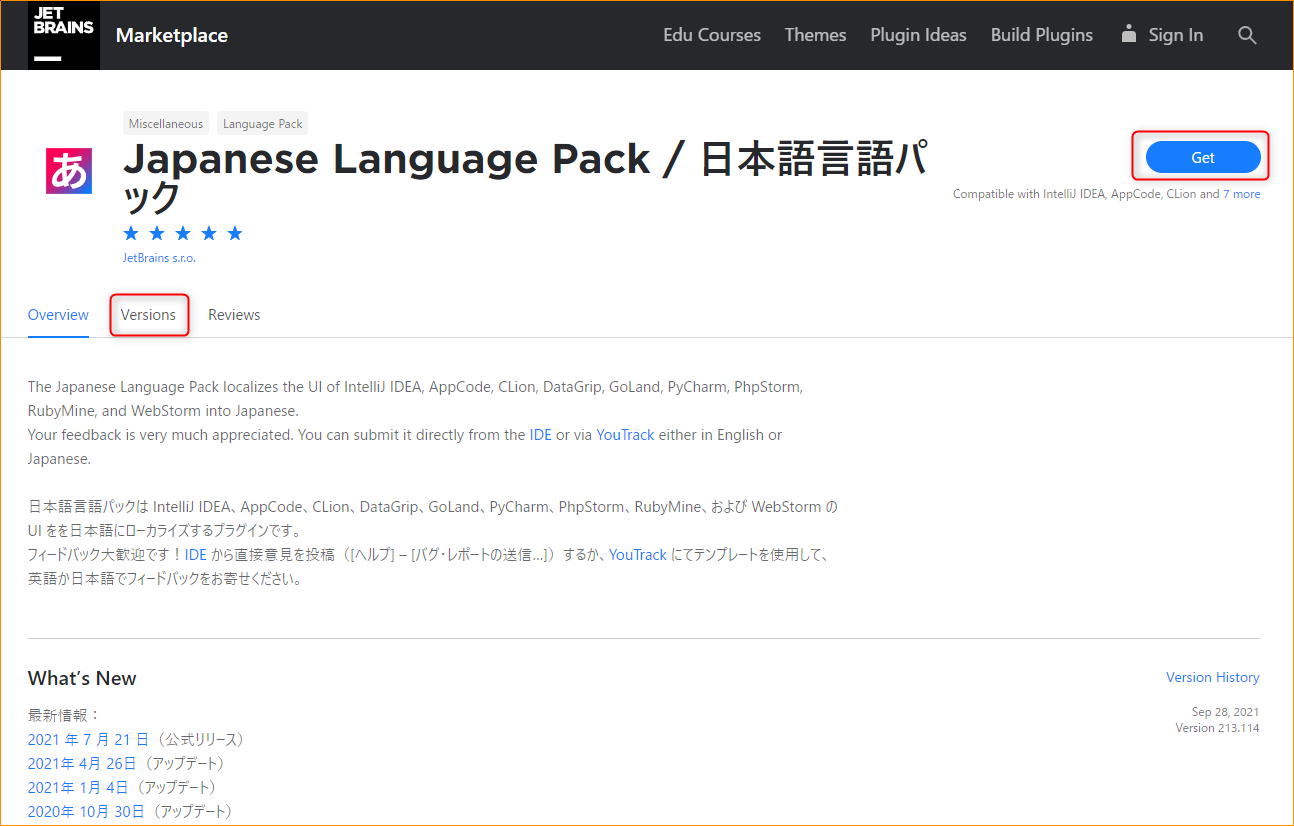Open the Marketplace home link
This screenshot has height=826, width=1294.
[x=171, y=35]
